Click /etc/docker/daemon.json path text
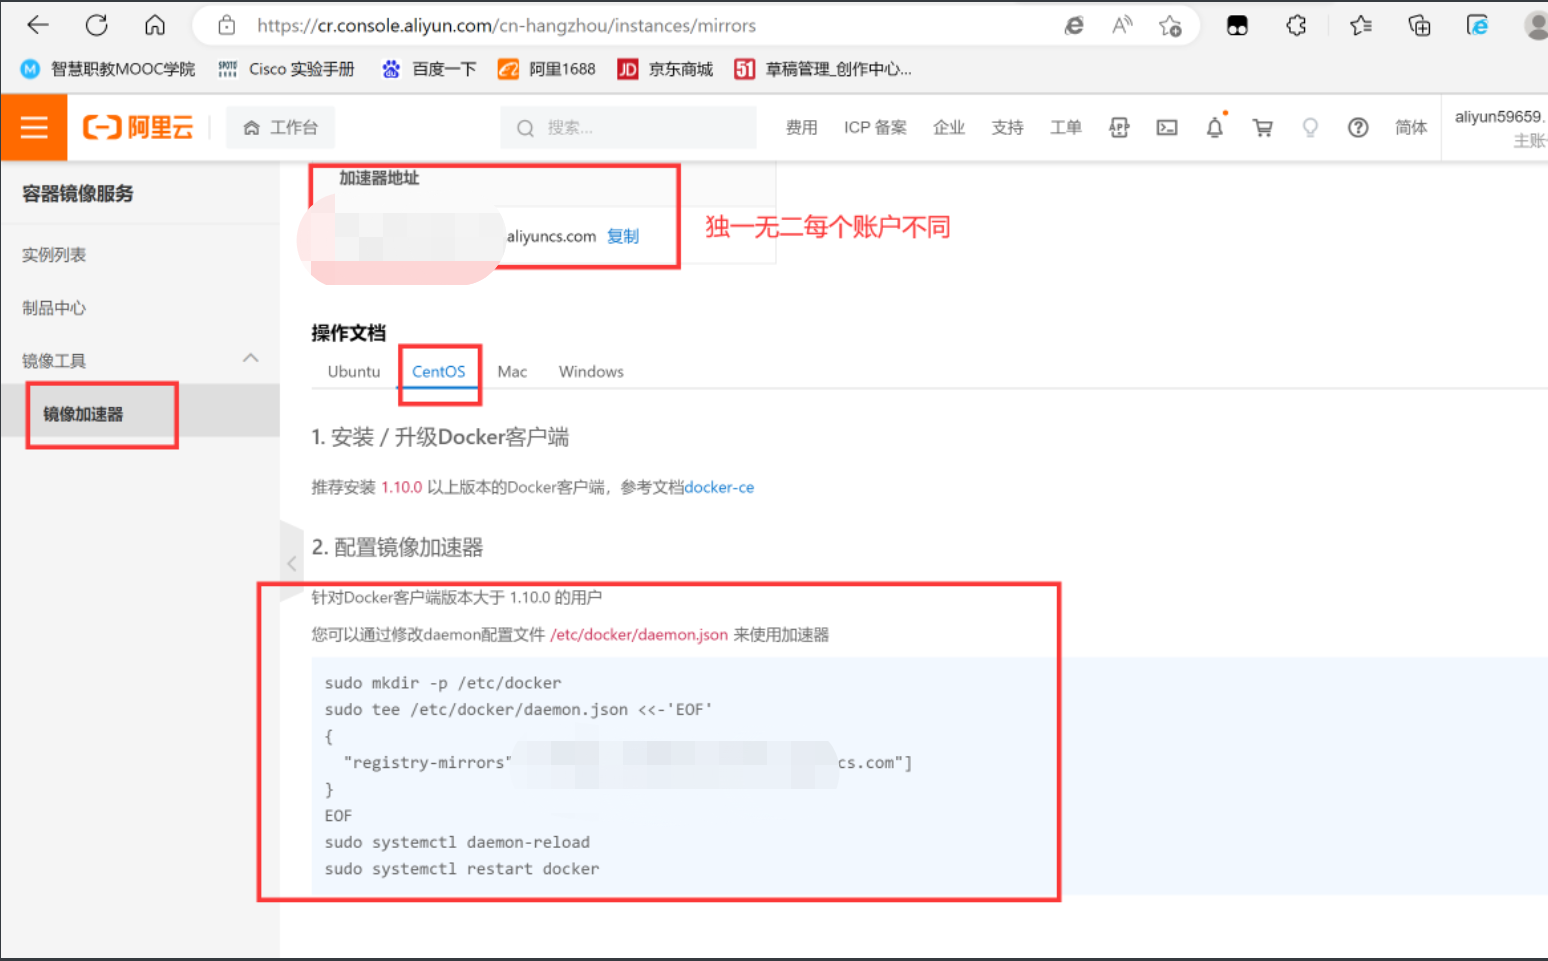Image resolution: width=1548 pixels, height=961 pixels. point(639,635)
